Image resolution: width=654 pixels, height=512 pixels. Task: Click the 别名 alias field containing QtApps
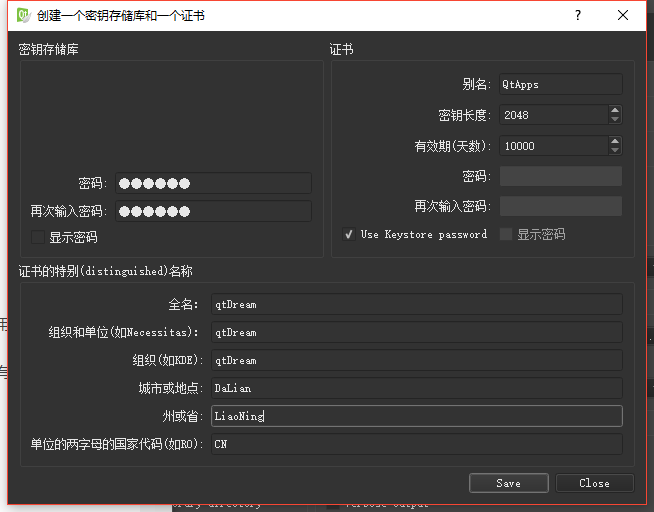pyautogui.click(x=561, y=84)
